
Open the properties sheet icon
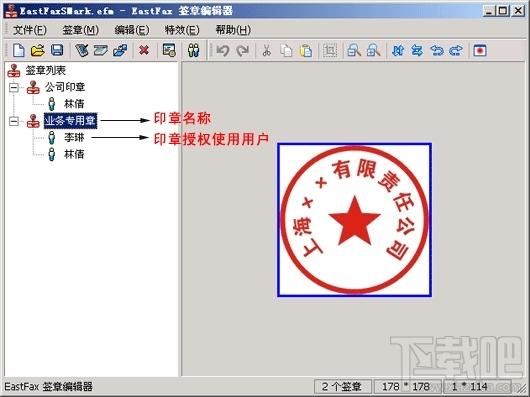[169, 51]
